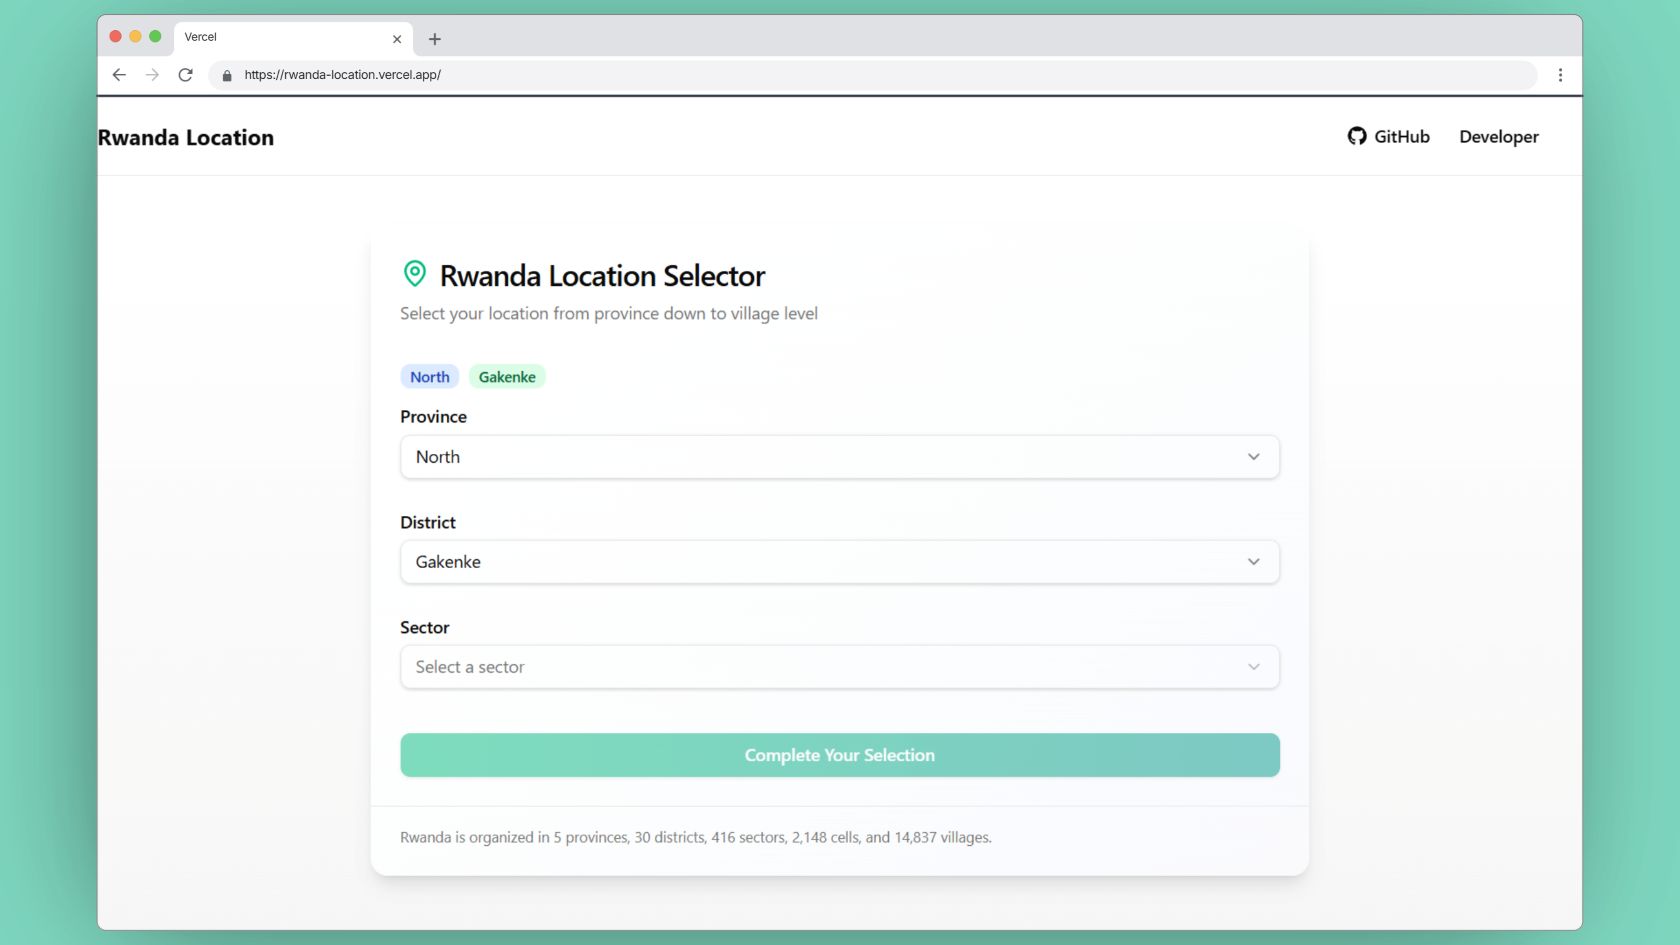
Task: Click the close icon on the Vercel tab
Action: coord(397,38)
